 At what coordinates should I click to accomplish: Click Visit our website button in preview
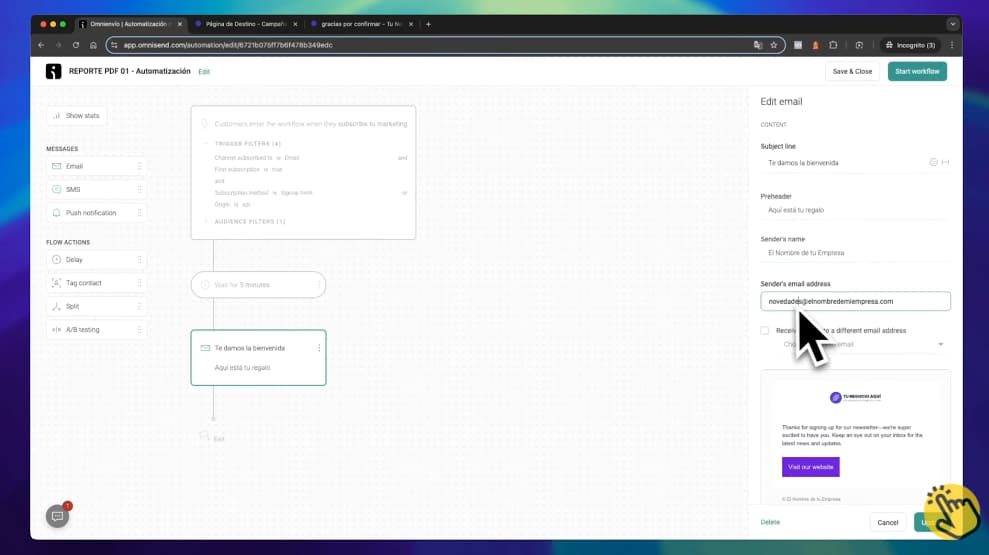811,467
